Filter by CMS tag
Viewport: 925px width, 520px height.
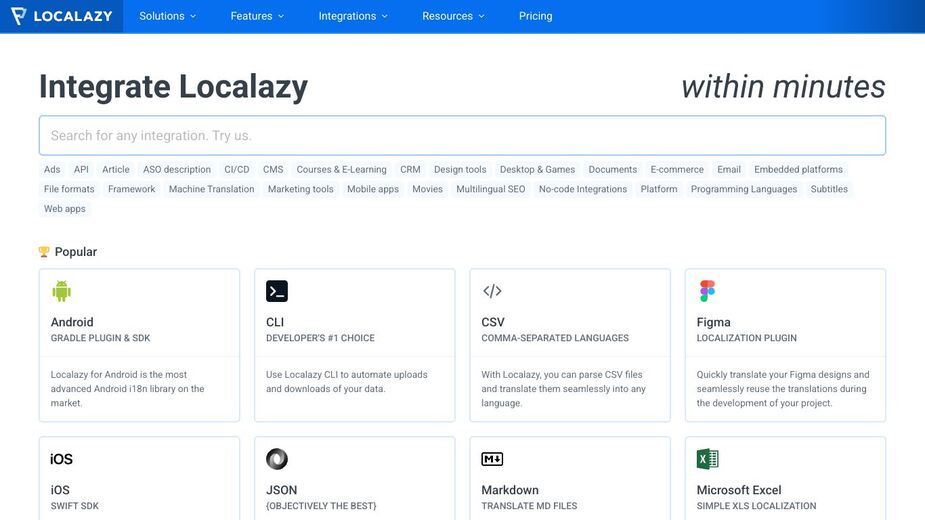(273, 169)
